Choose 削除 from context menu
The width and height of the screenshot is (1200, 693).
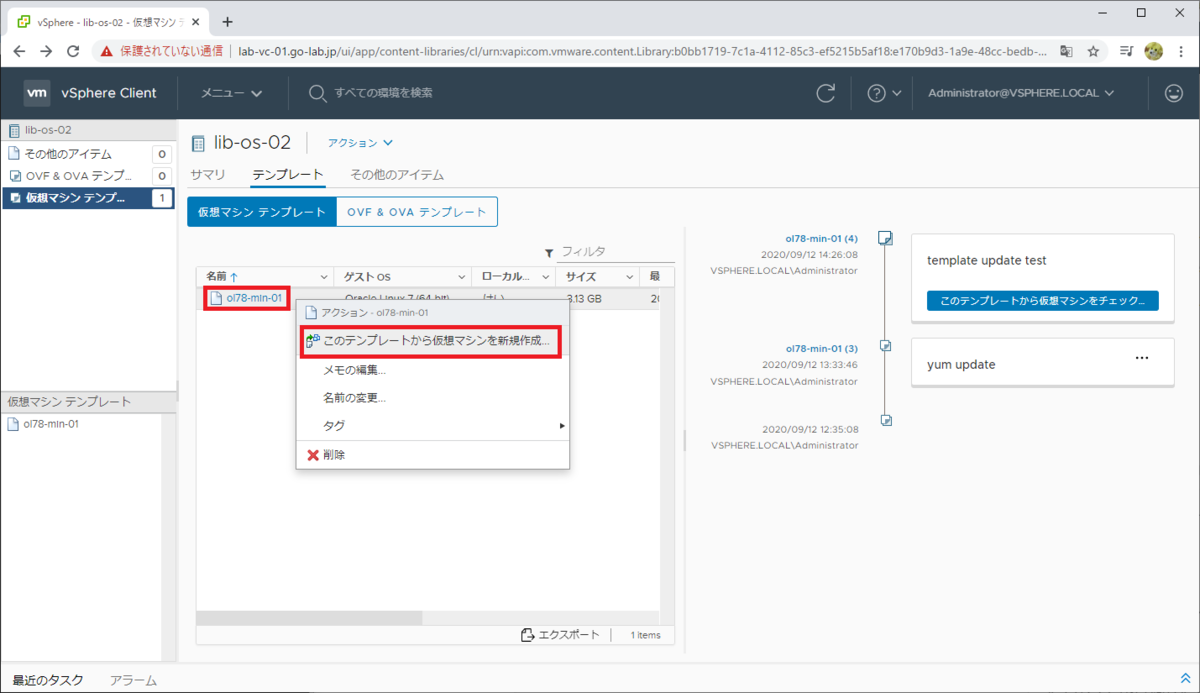coord(433,454)
